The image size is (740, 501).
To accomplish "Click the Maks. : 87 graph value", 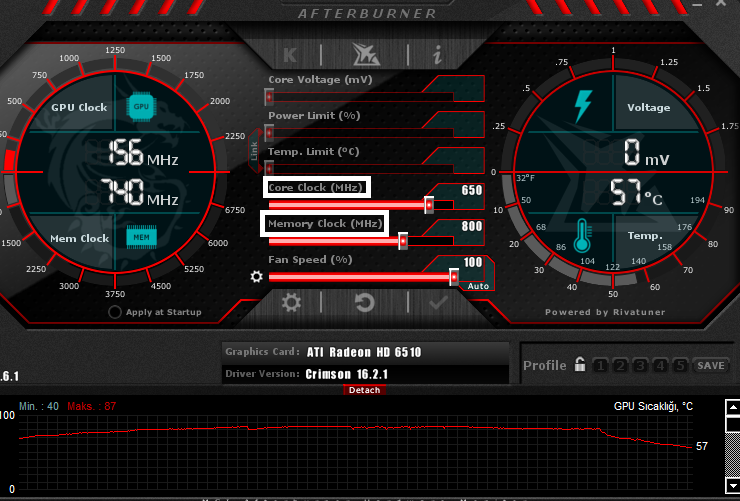I will tap(92, 406).
